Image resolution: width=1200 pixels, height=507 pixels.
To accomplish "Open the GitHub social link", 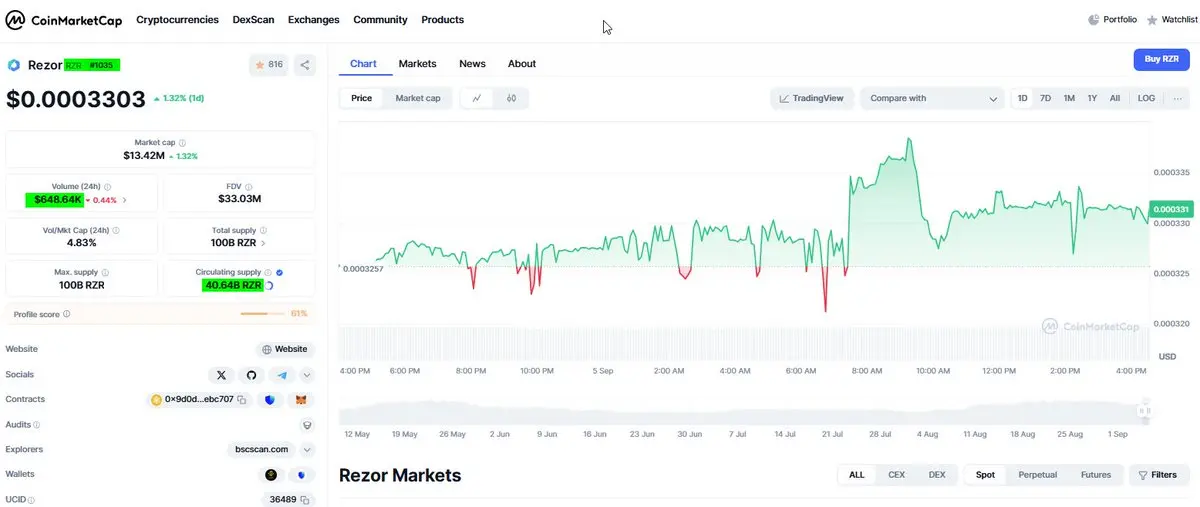I will 252,375.
